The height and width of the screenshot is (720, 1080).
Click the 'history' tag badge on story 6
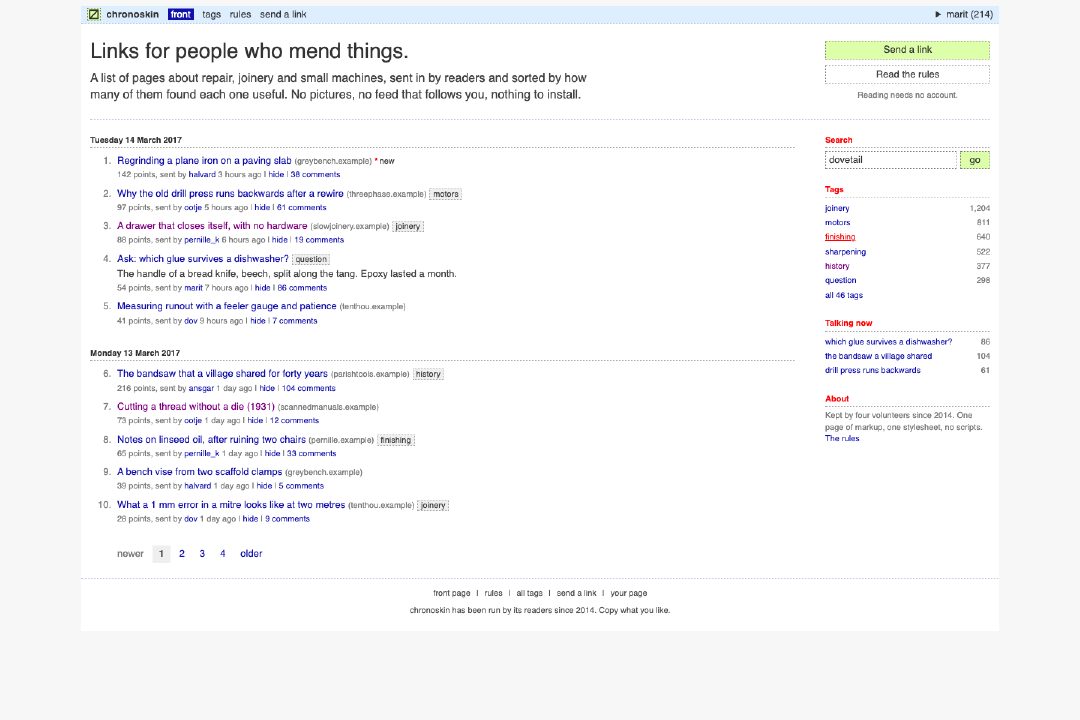428,374
